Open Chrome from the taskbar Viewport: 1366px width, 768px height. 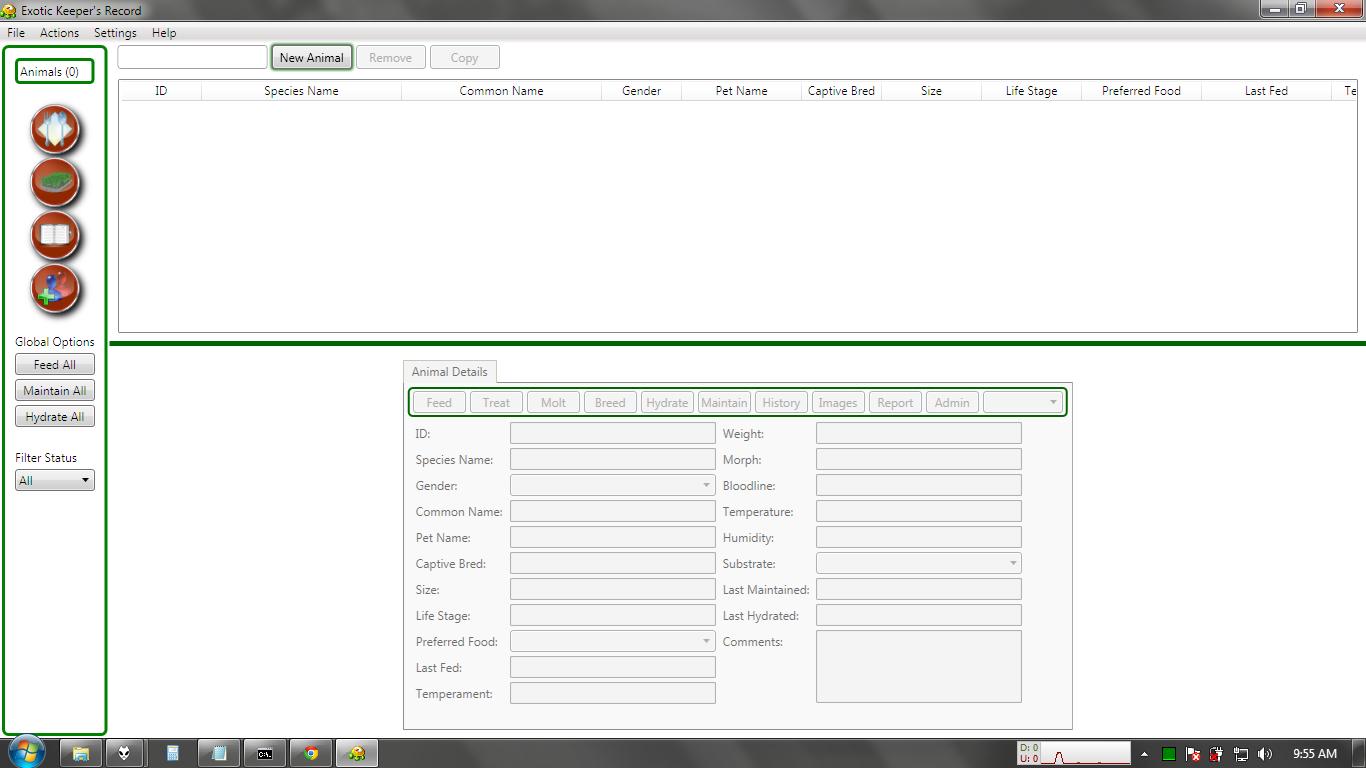(x=311, y=753)
